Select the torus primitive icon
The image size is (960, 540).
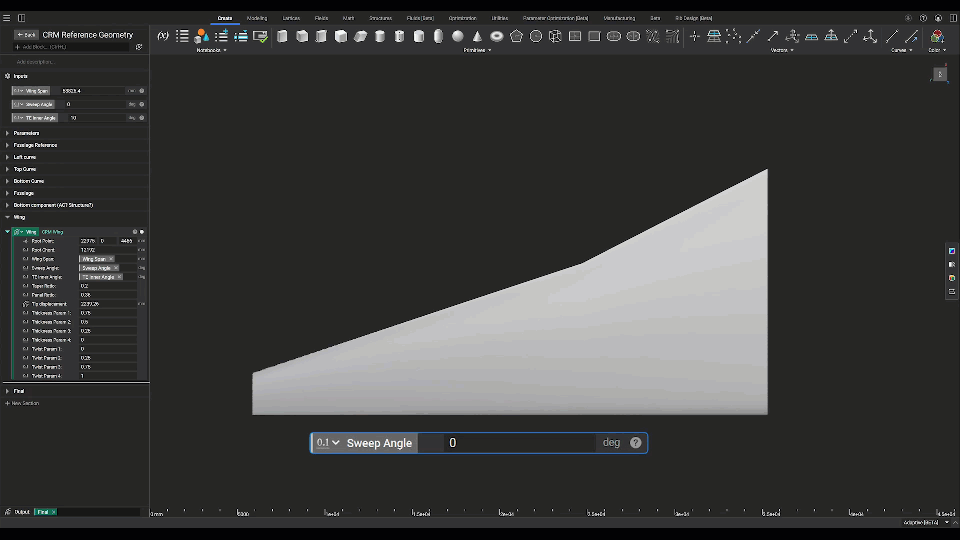[x=496, y=36]
